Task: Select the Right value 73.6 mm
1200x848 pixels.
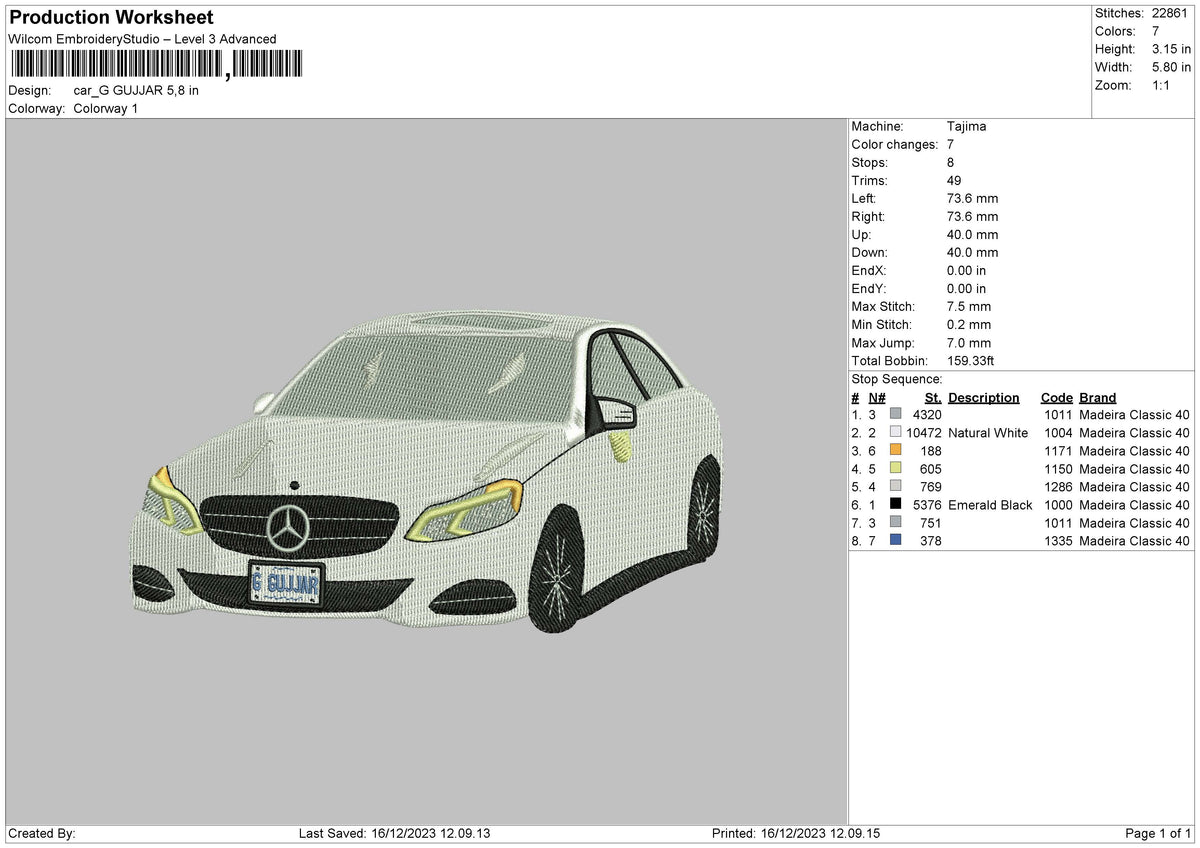Action: [x=972, y=217]
